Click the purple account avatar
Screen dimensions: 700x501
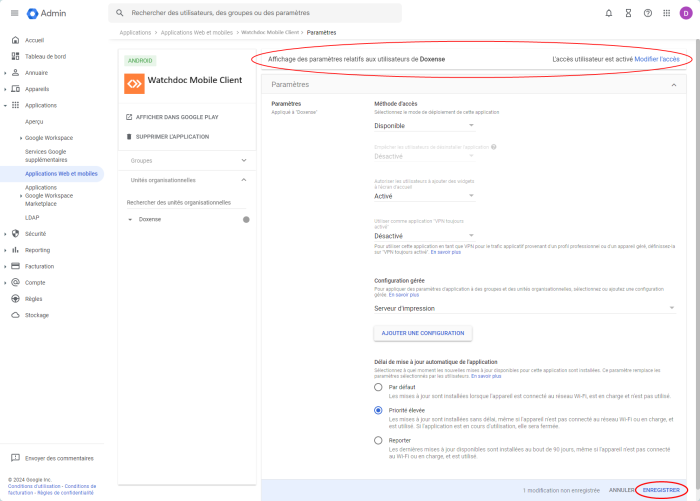click(686, 13)
